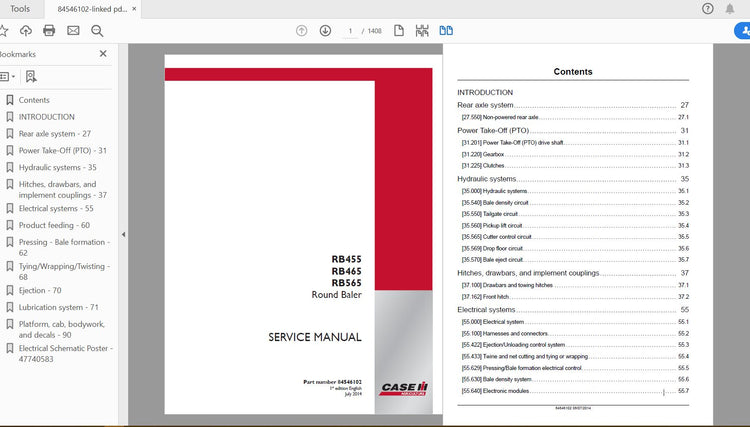Image resolution: width=750 pixels, height=427 pixels.
Task: Click the CASE IH logo on cover
Action: click(403, 389)
